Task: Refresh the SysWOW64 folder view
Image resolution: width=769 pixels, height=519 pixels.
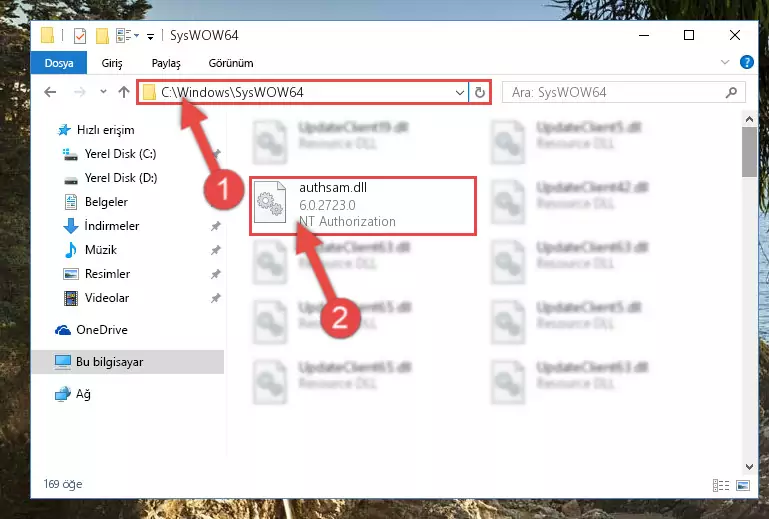Action: (x=480, y=92)
